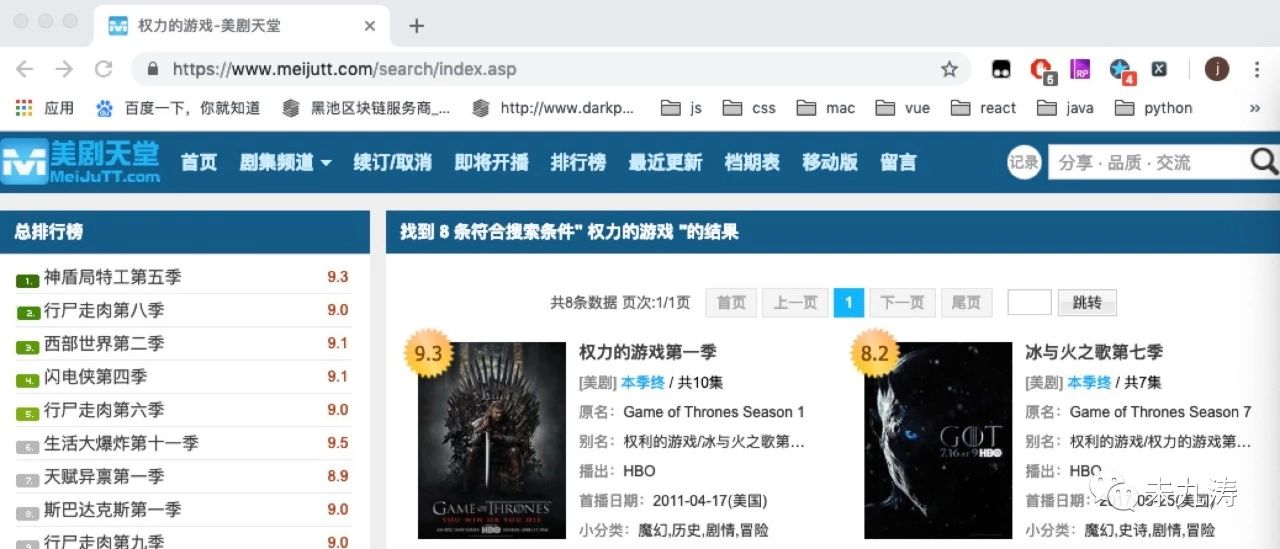Click blue star extension with badge 4
Screen dimensions: 1280x549
click(1121, 70)
